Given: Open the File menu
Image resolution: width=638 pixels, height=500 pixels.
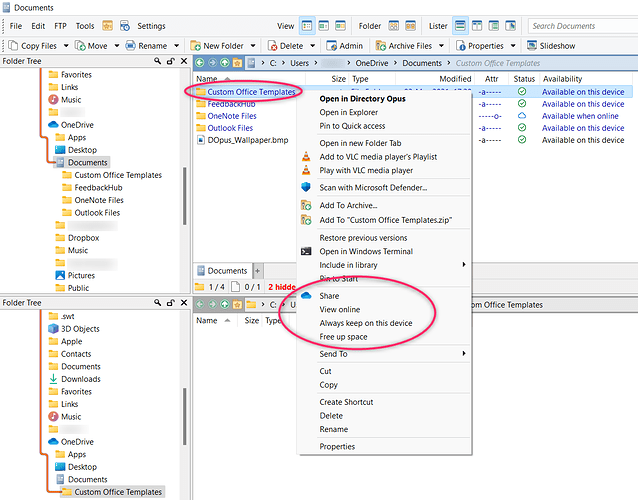Looking at the screenshot, I should pos(16,26).
